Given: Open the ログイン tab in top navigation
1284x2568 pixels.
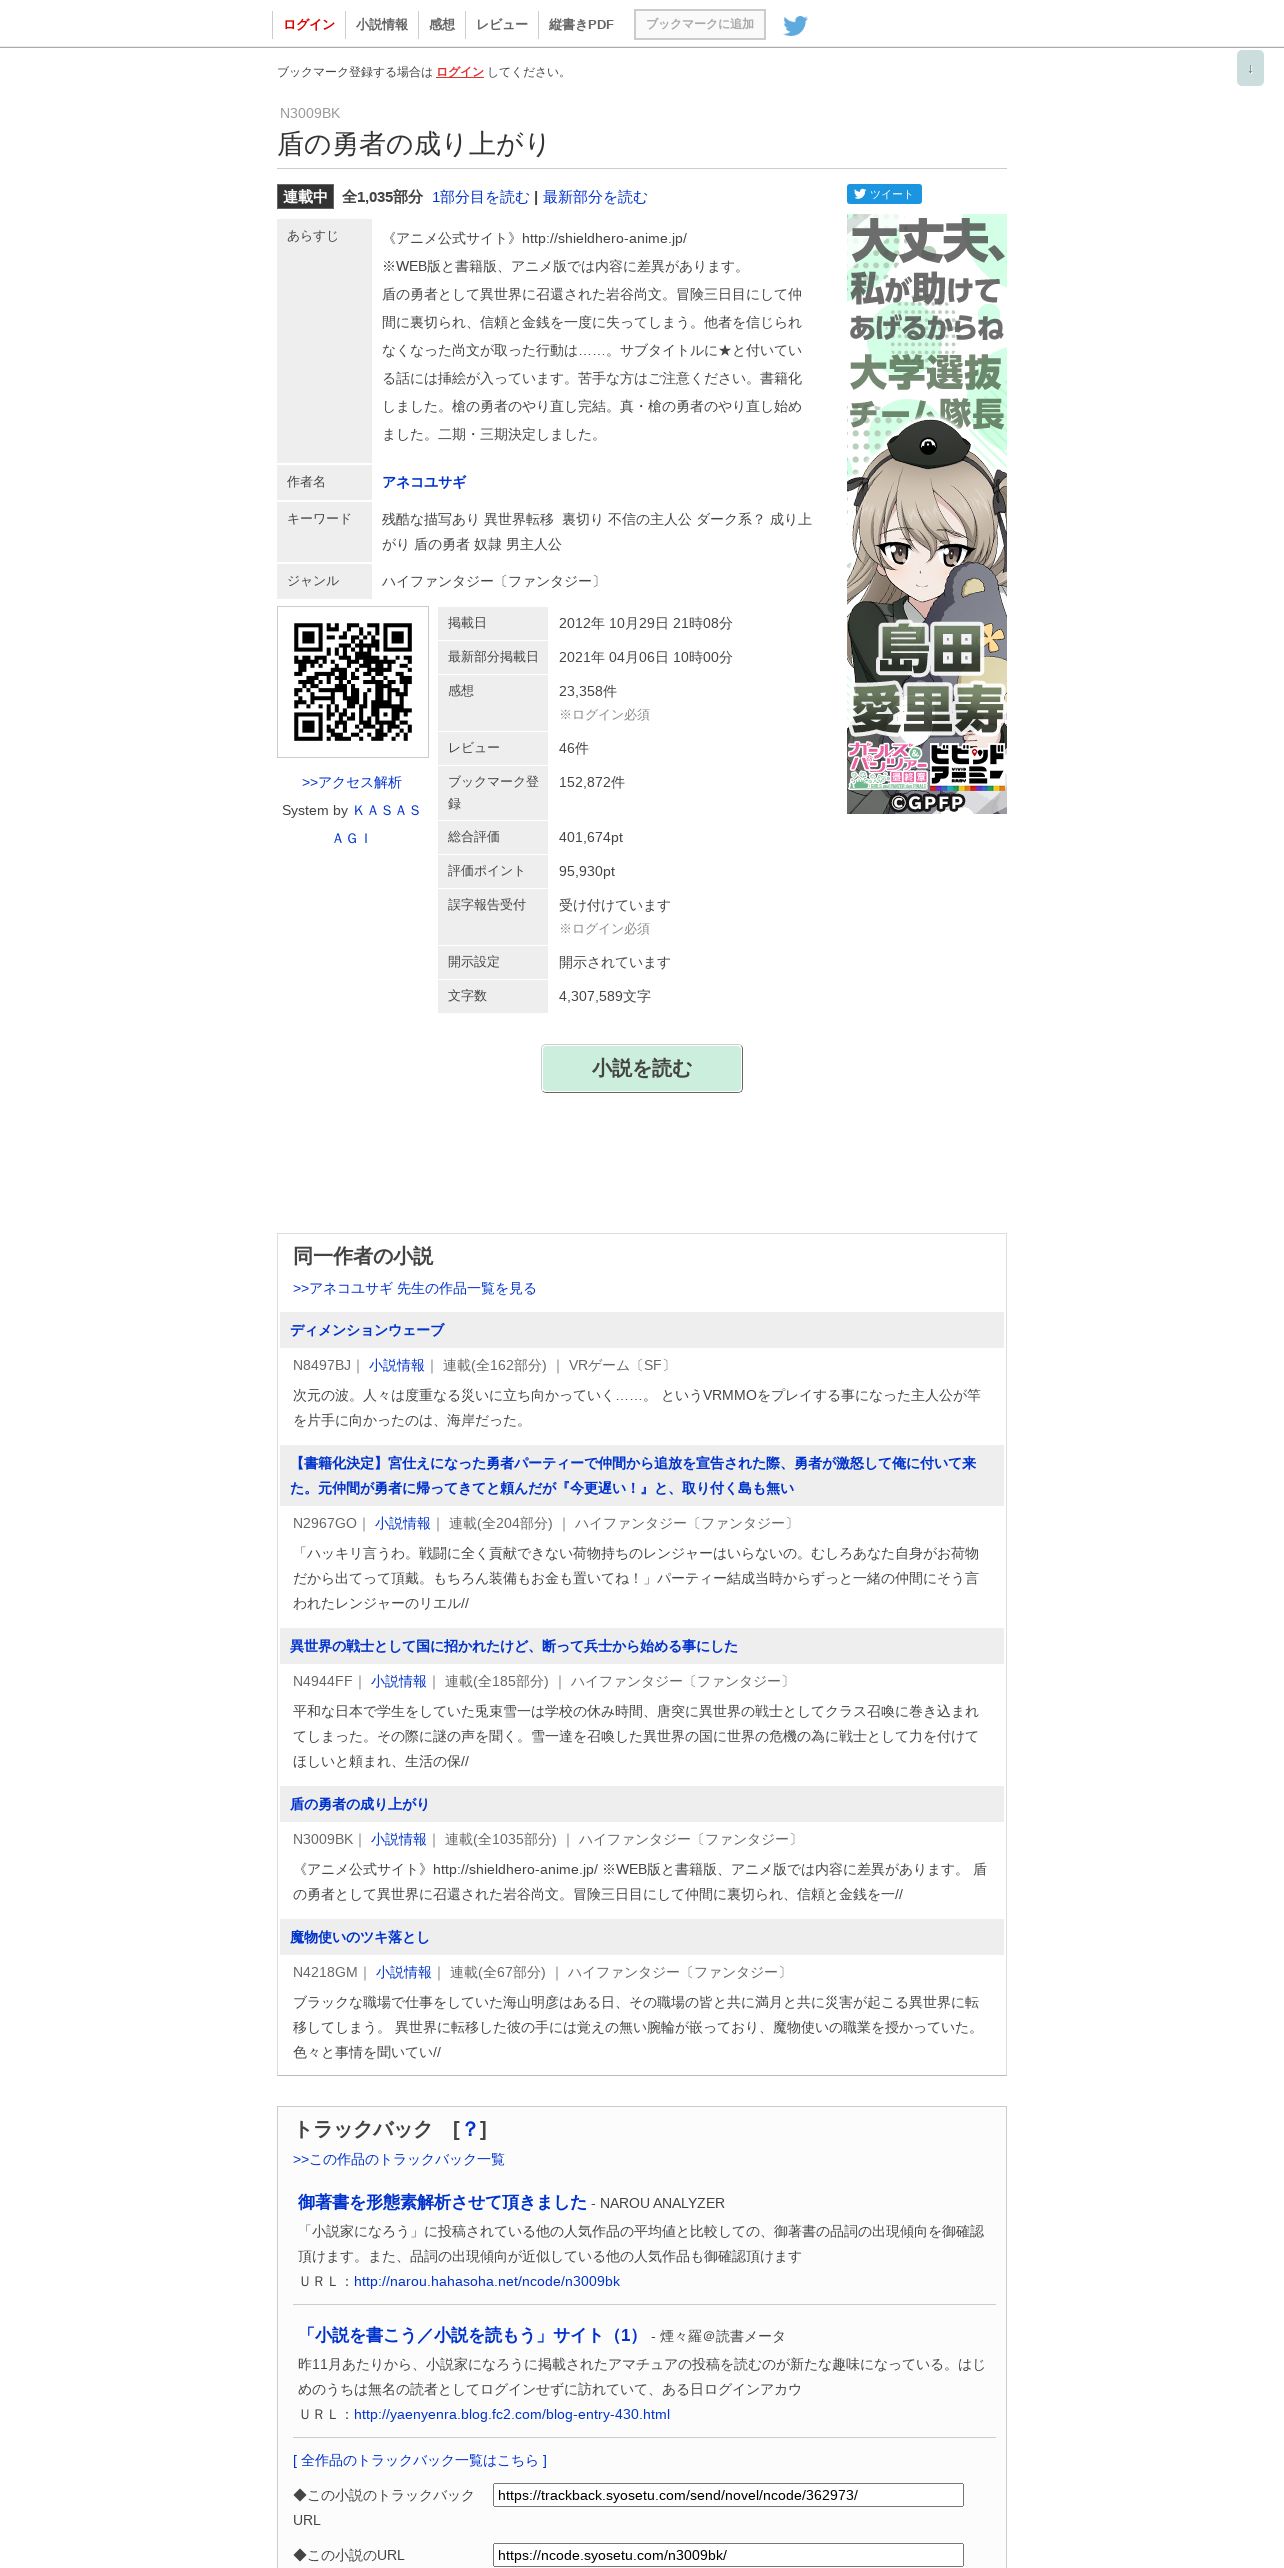Looking at the screenshot, I should coord(309,24).
